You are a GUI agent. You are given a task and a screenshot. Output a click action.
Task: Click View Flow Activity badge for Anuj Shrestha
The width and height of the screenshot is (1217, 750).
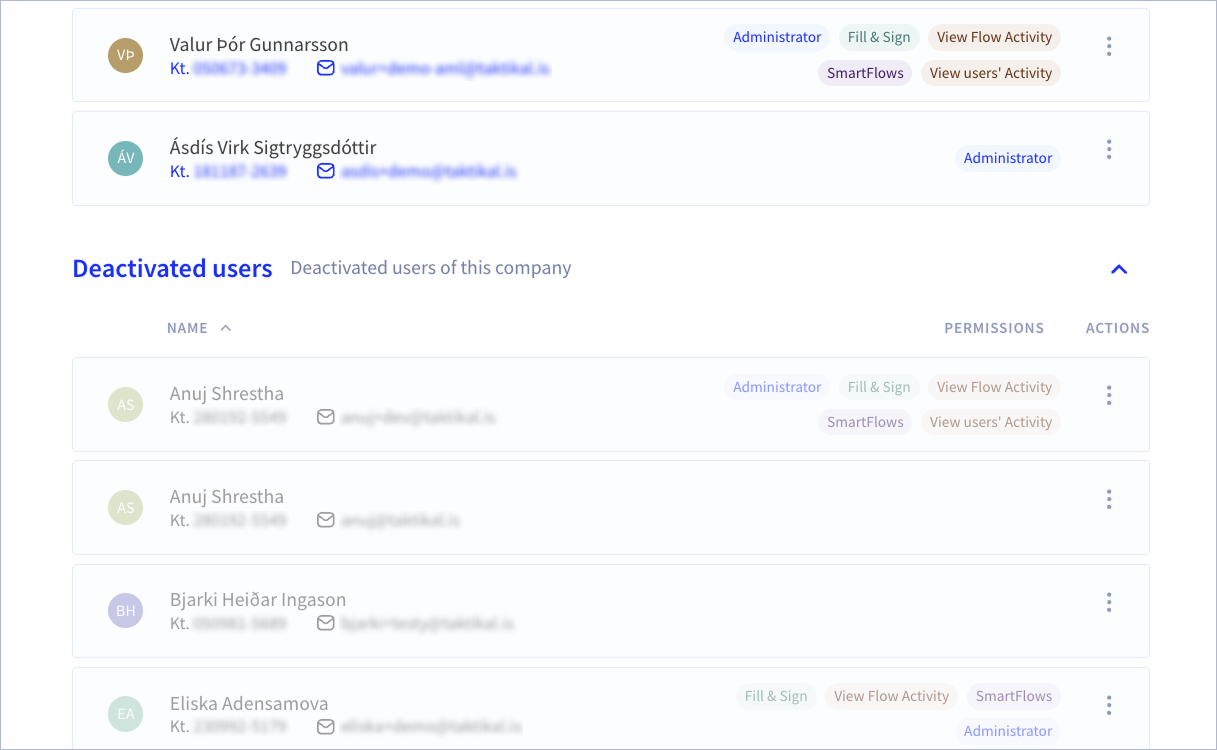point(994,387)
